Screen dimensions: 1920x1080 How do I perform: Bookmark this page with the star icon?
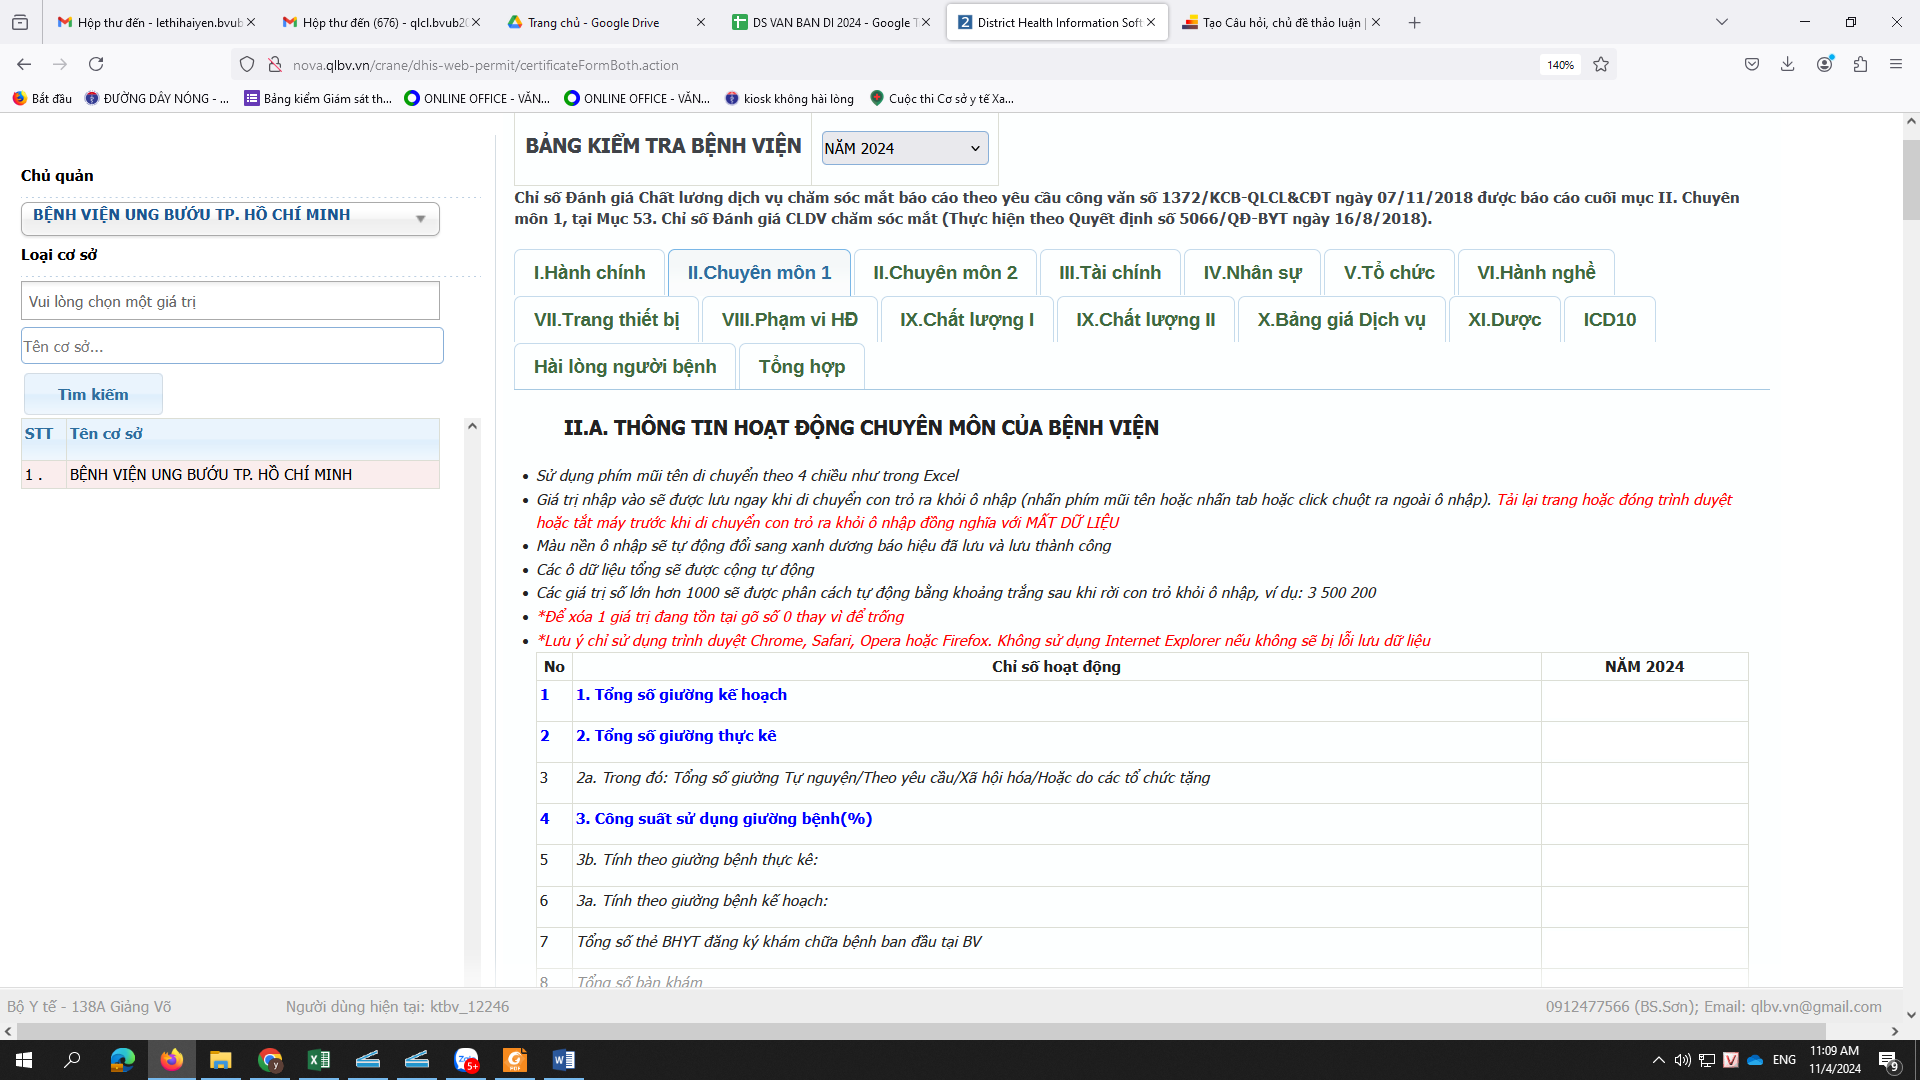[x=1601, y=64]
